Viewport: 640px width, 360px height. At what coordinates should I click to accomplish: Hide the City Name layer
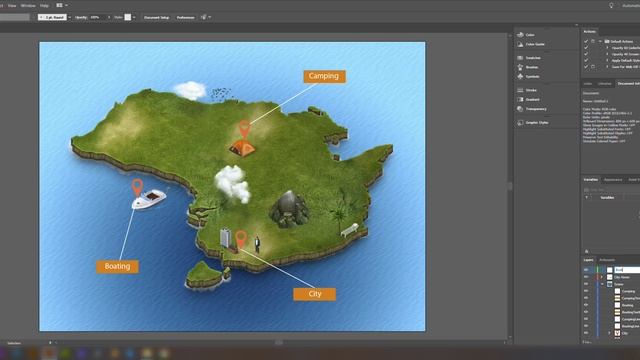click(x=586, y=277)
